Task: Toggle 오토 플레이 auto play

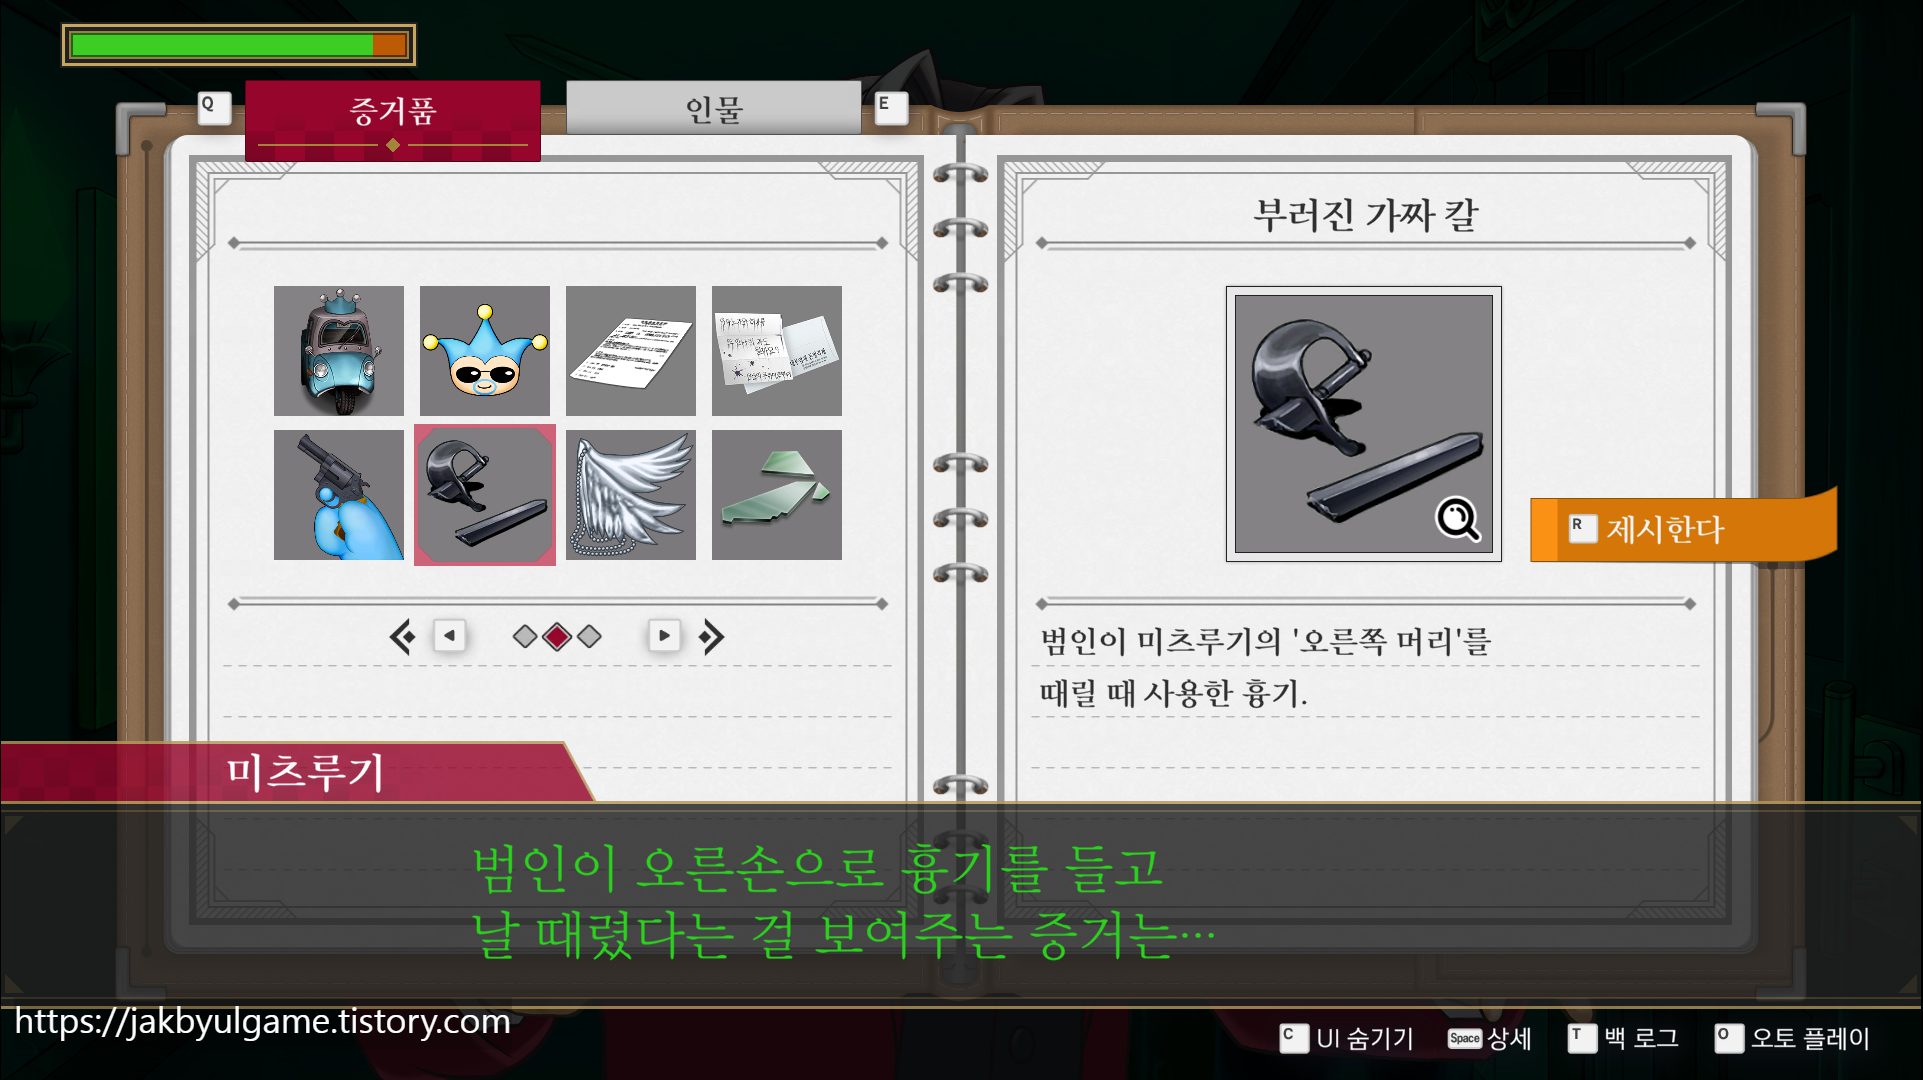Action: 1793,1038
